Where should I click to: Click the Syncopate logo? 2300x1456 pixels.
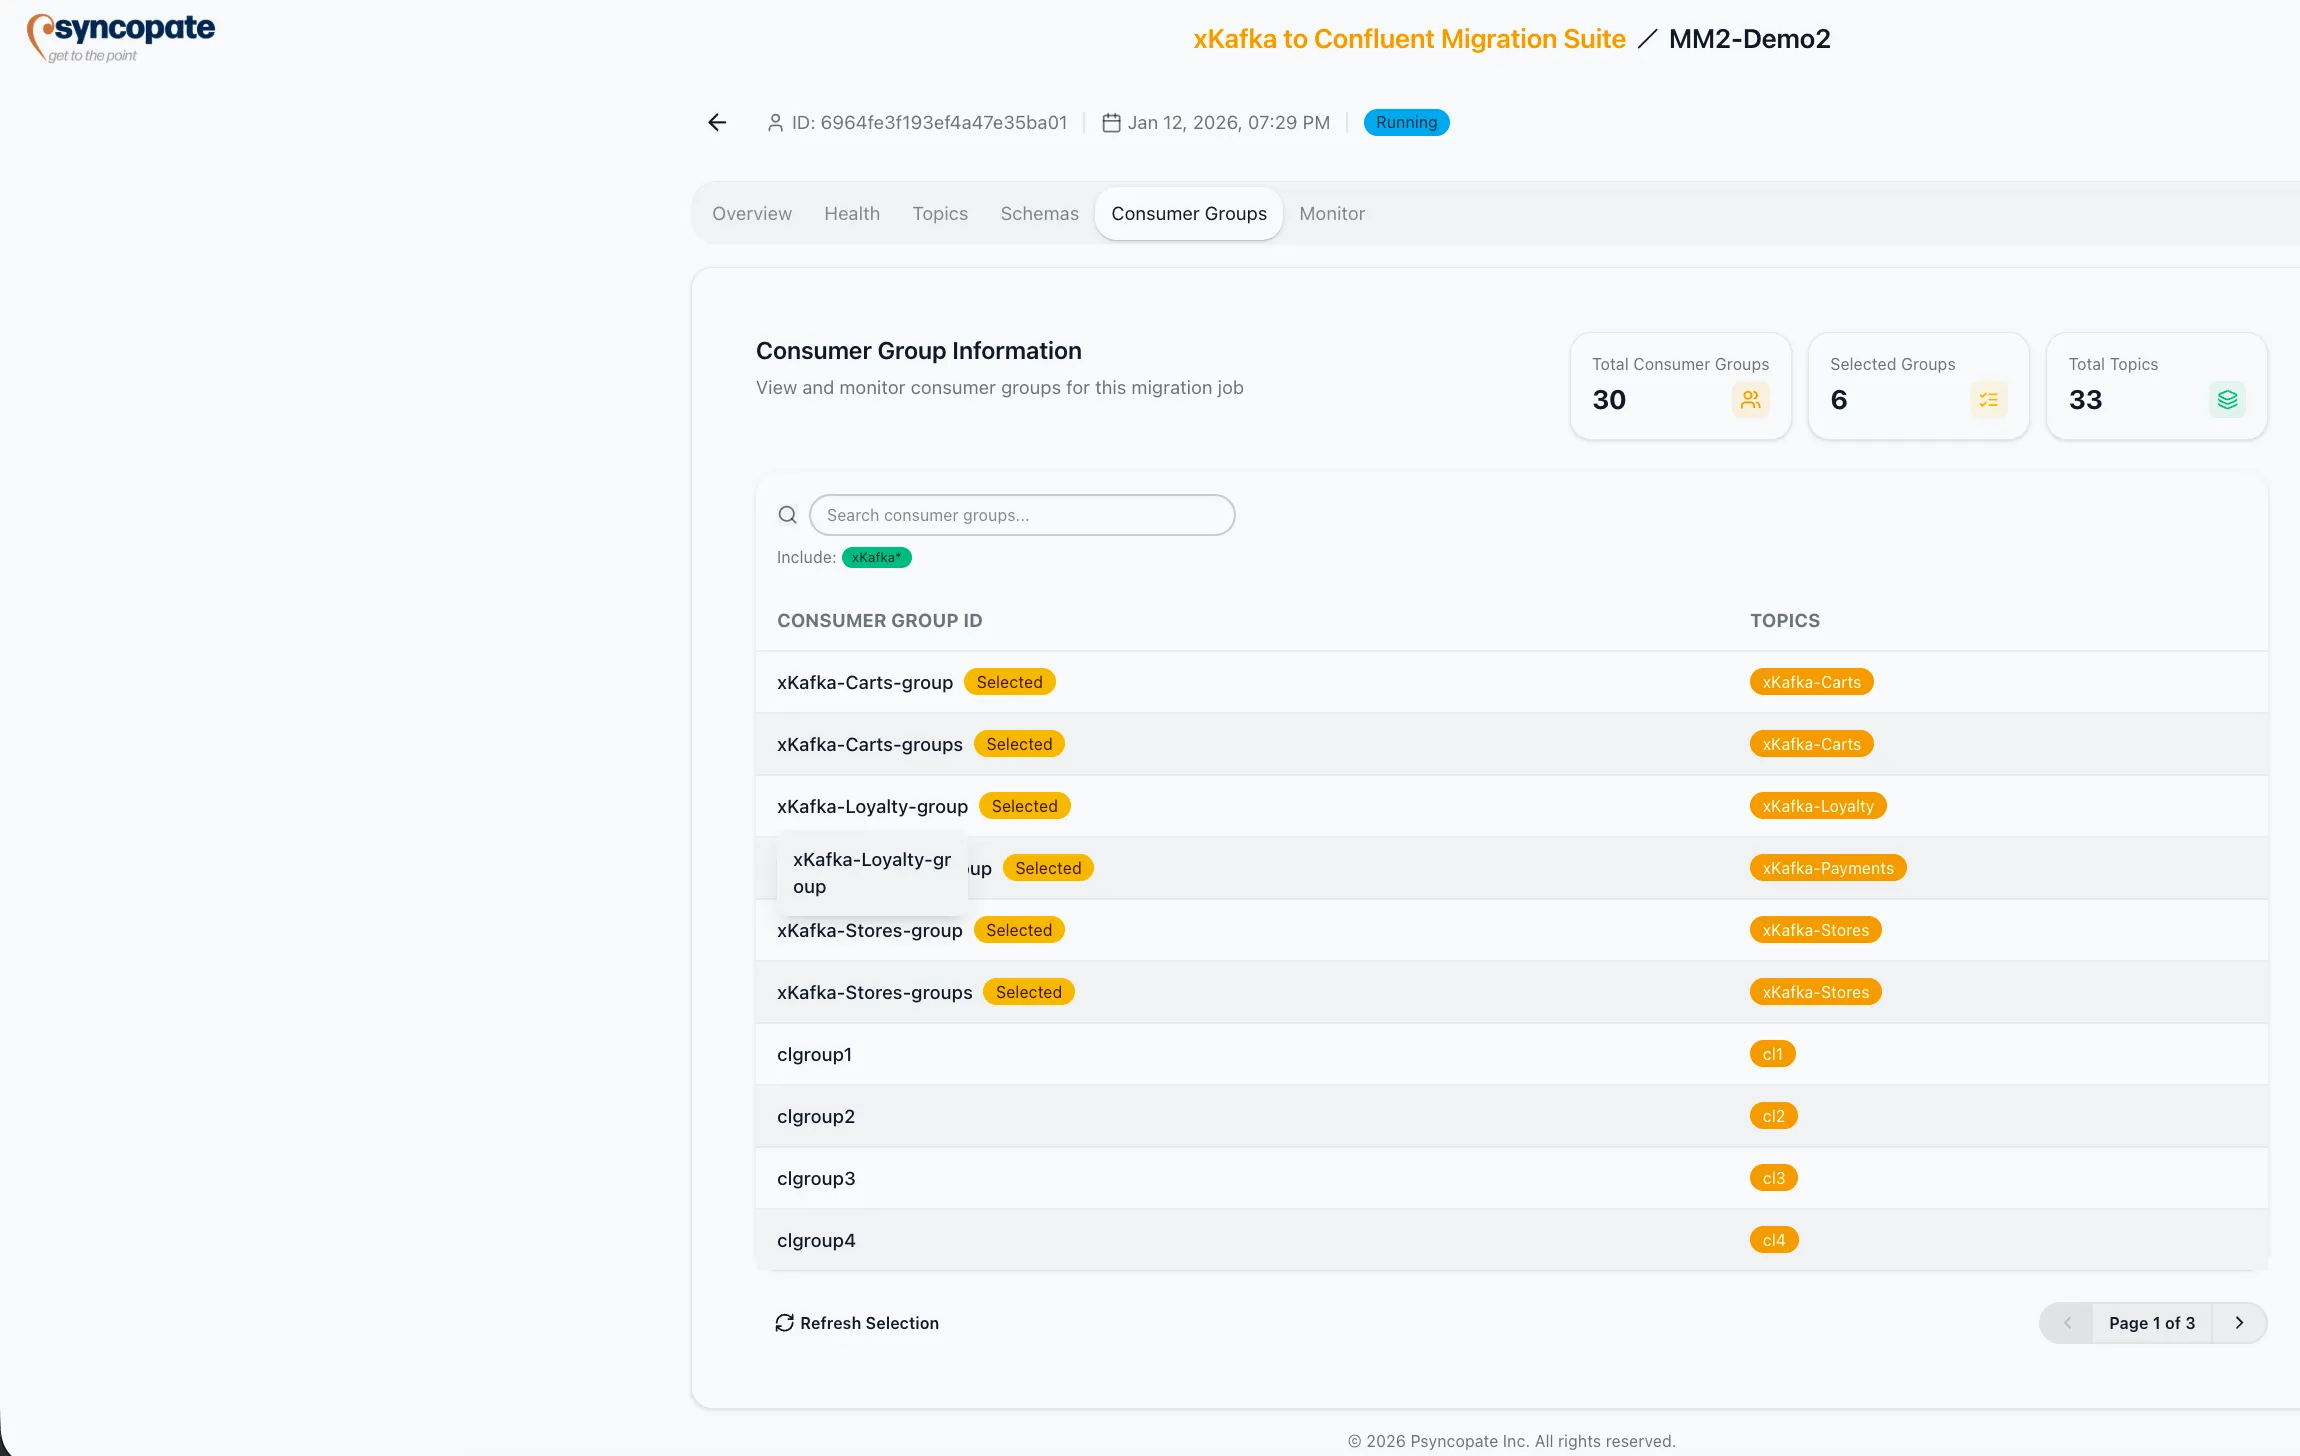click(119, 35)
